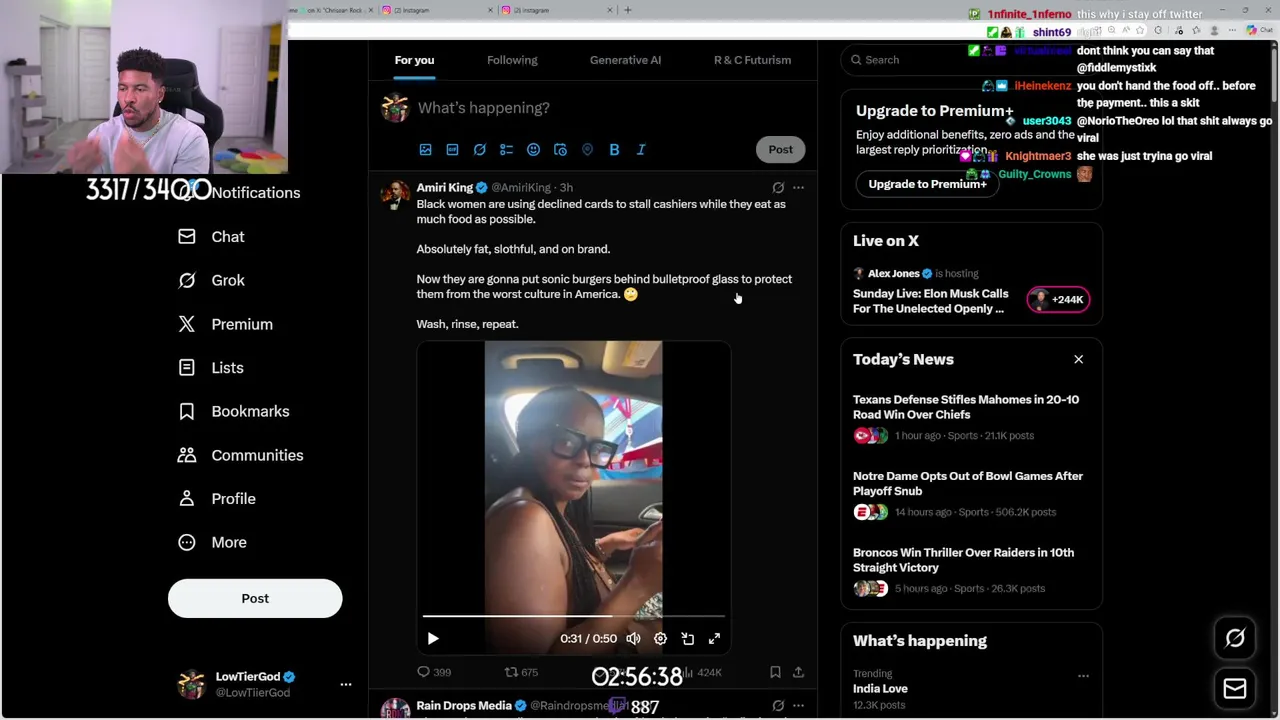Viewport: 1280px width, 720px height.
Task: Open the India Love trending topic
Action: click(x=880, y=689)
